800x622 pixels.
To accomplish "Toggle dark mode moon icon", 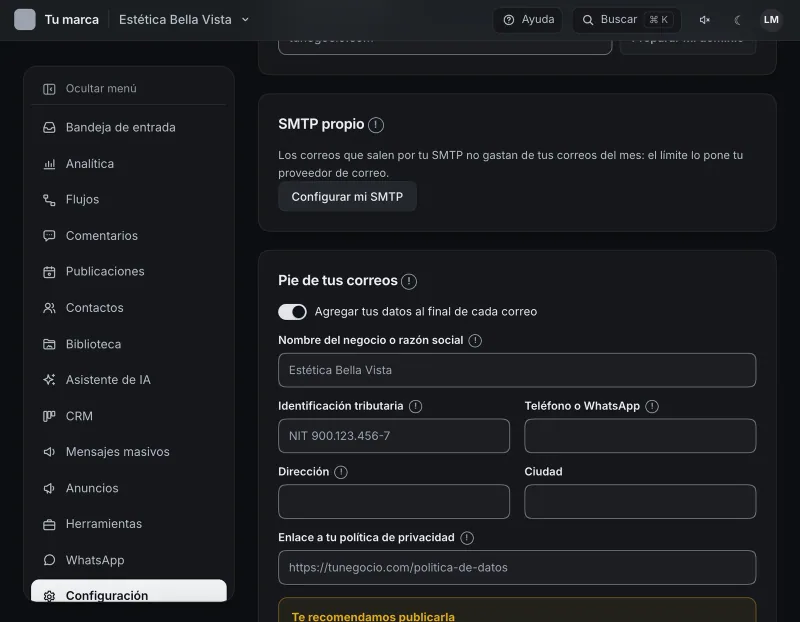I will pos(737,20).
